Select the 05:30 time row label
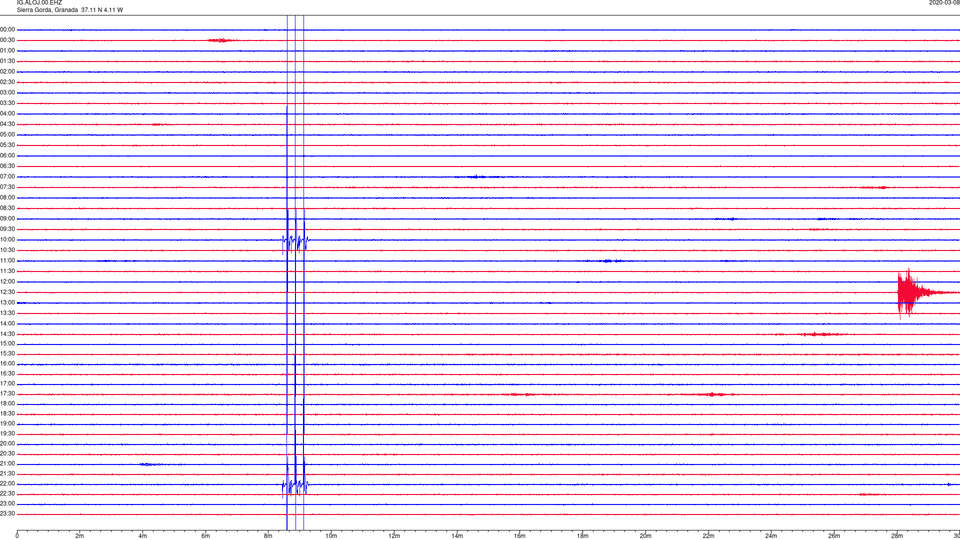960x540 pixels. 7,145
